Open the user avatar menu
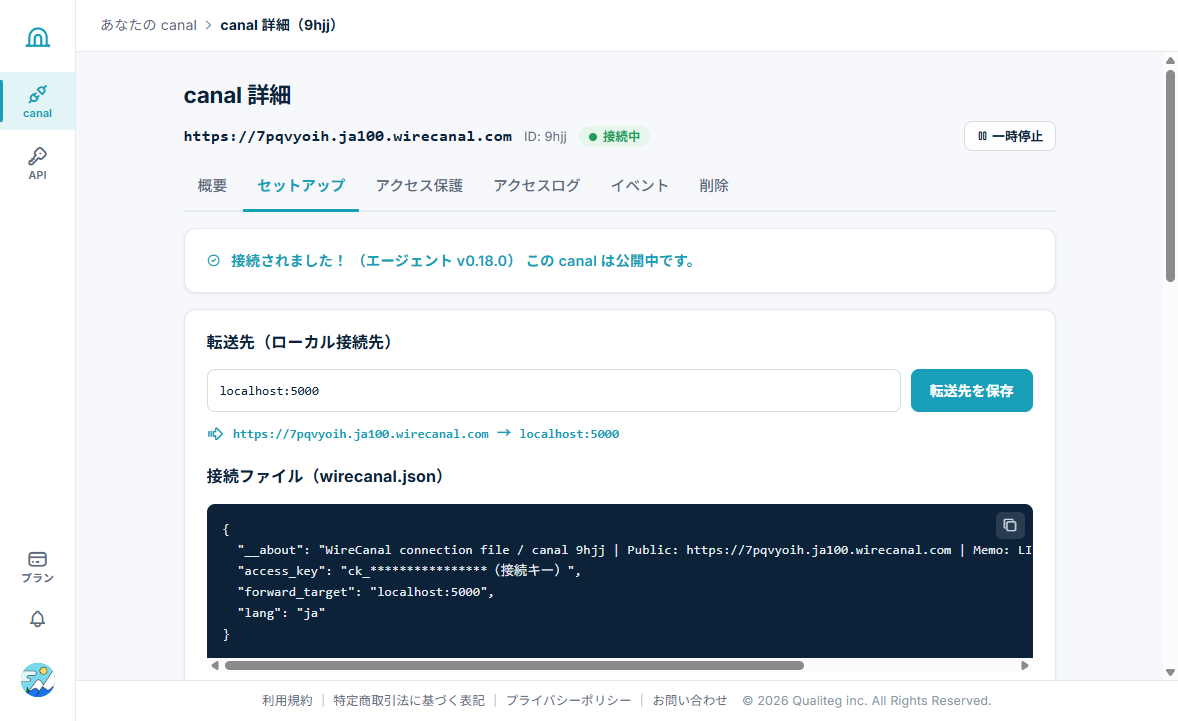This screenshot has height=721, width=1178. pos(38,680)
